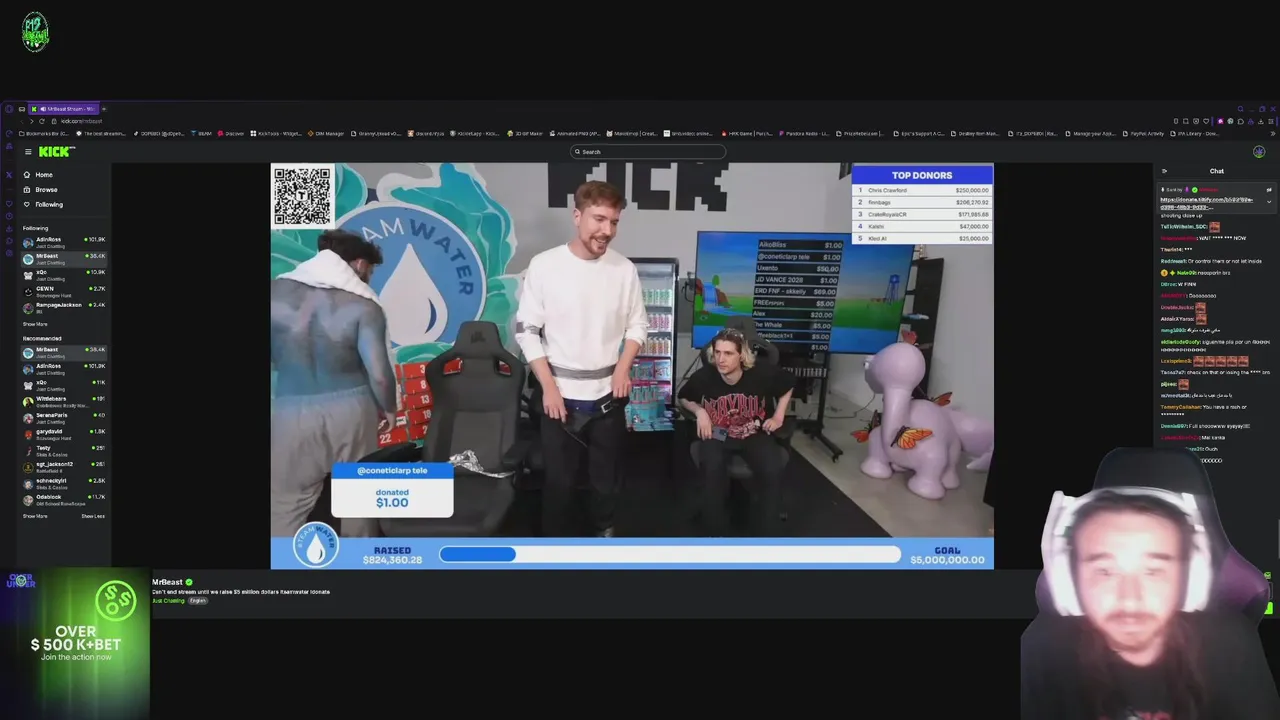The width and height of the screenshot is (1280, 720).
Task: Open a new browser tab
Action: pos(104,109)
